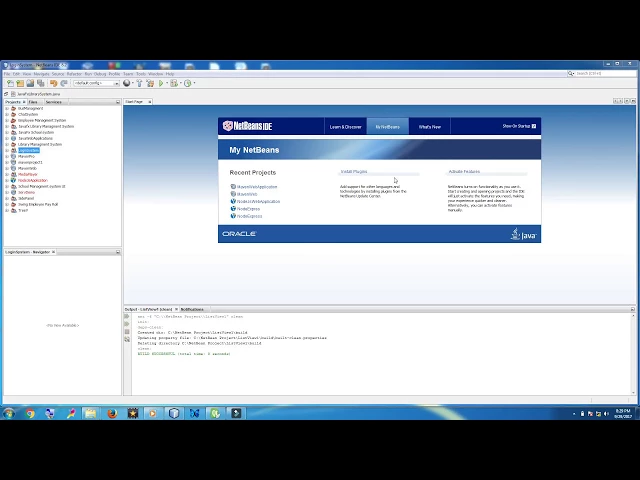Expand the TreeP project node
The height and width of the screenshot is (480, 640).
pos(7,211)
